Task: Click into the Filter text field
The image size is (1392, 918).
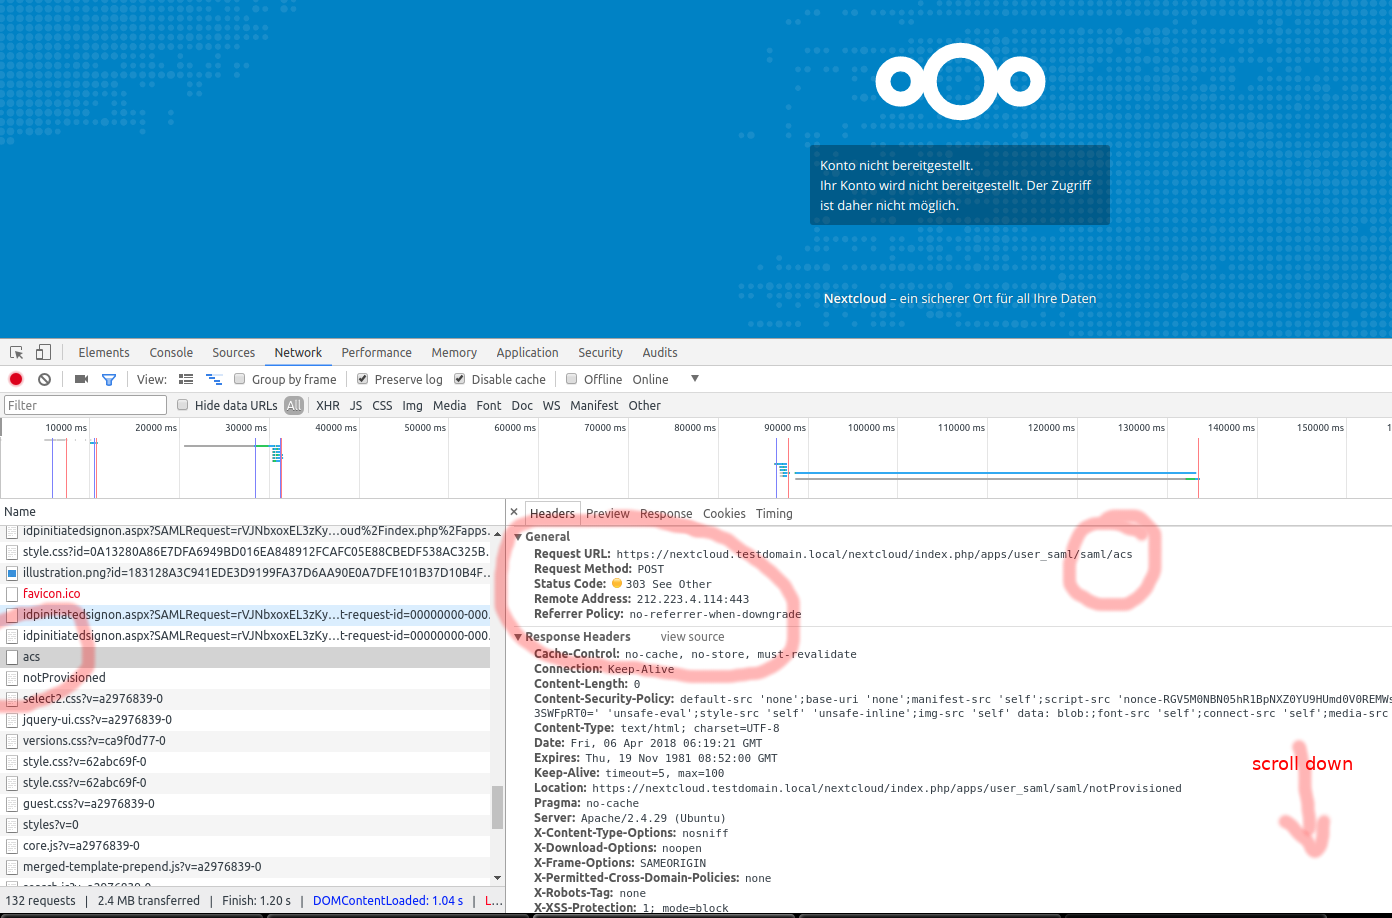Action: click(x=85, y=405)
